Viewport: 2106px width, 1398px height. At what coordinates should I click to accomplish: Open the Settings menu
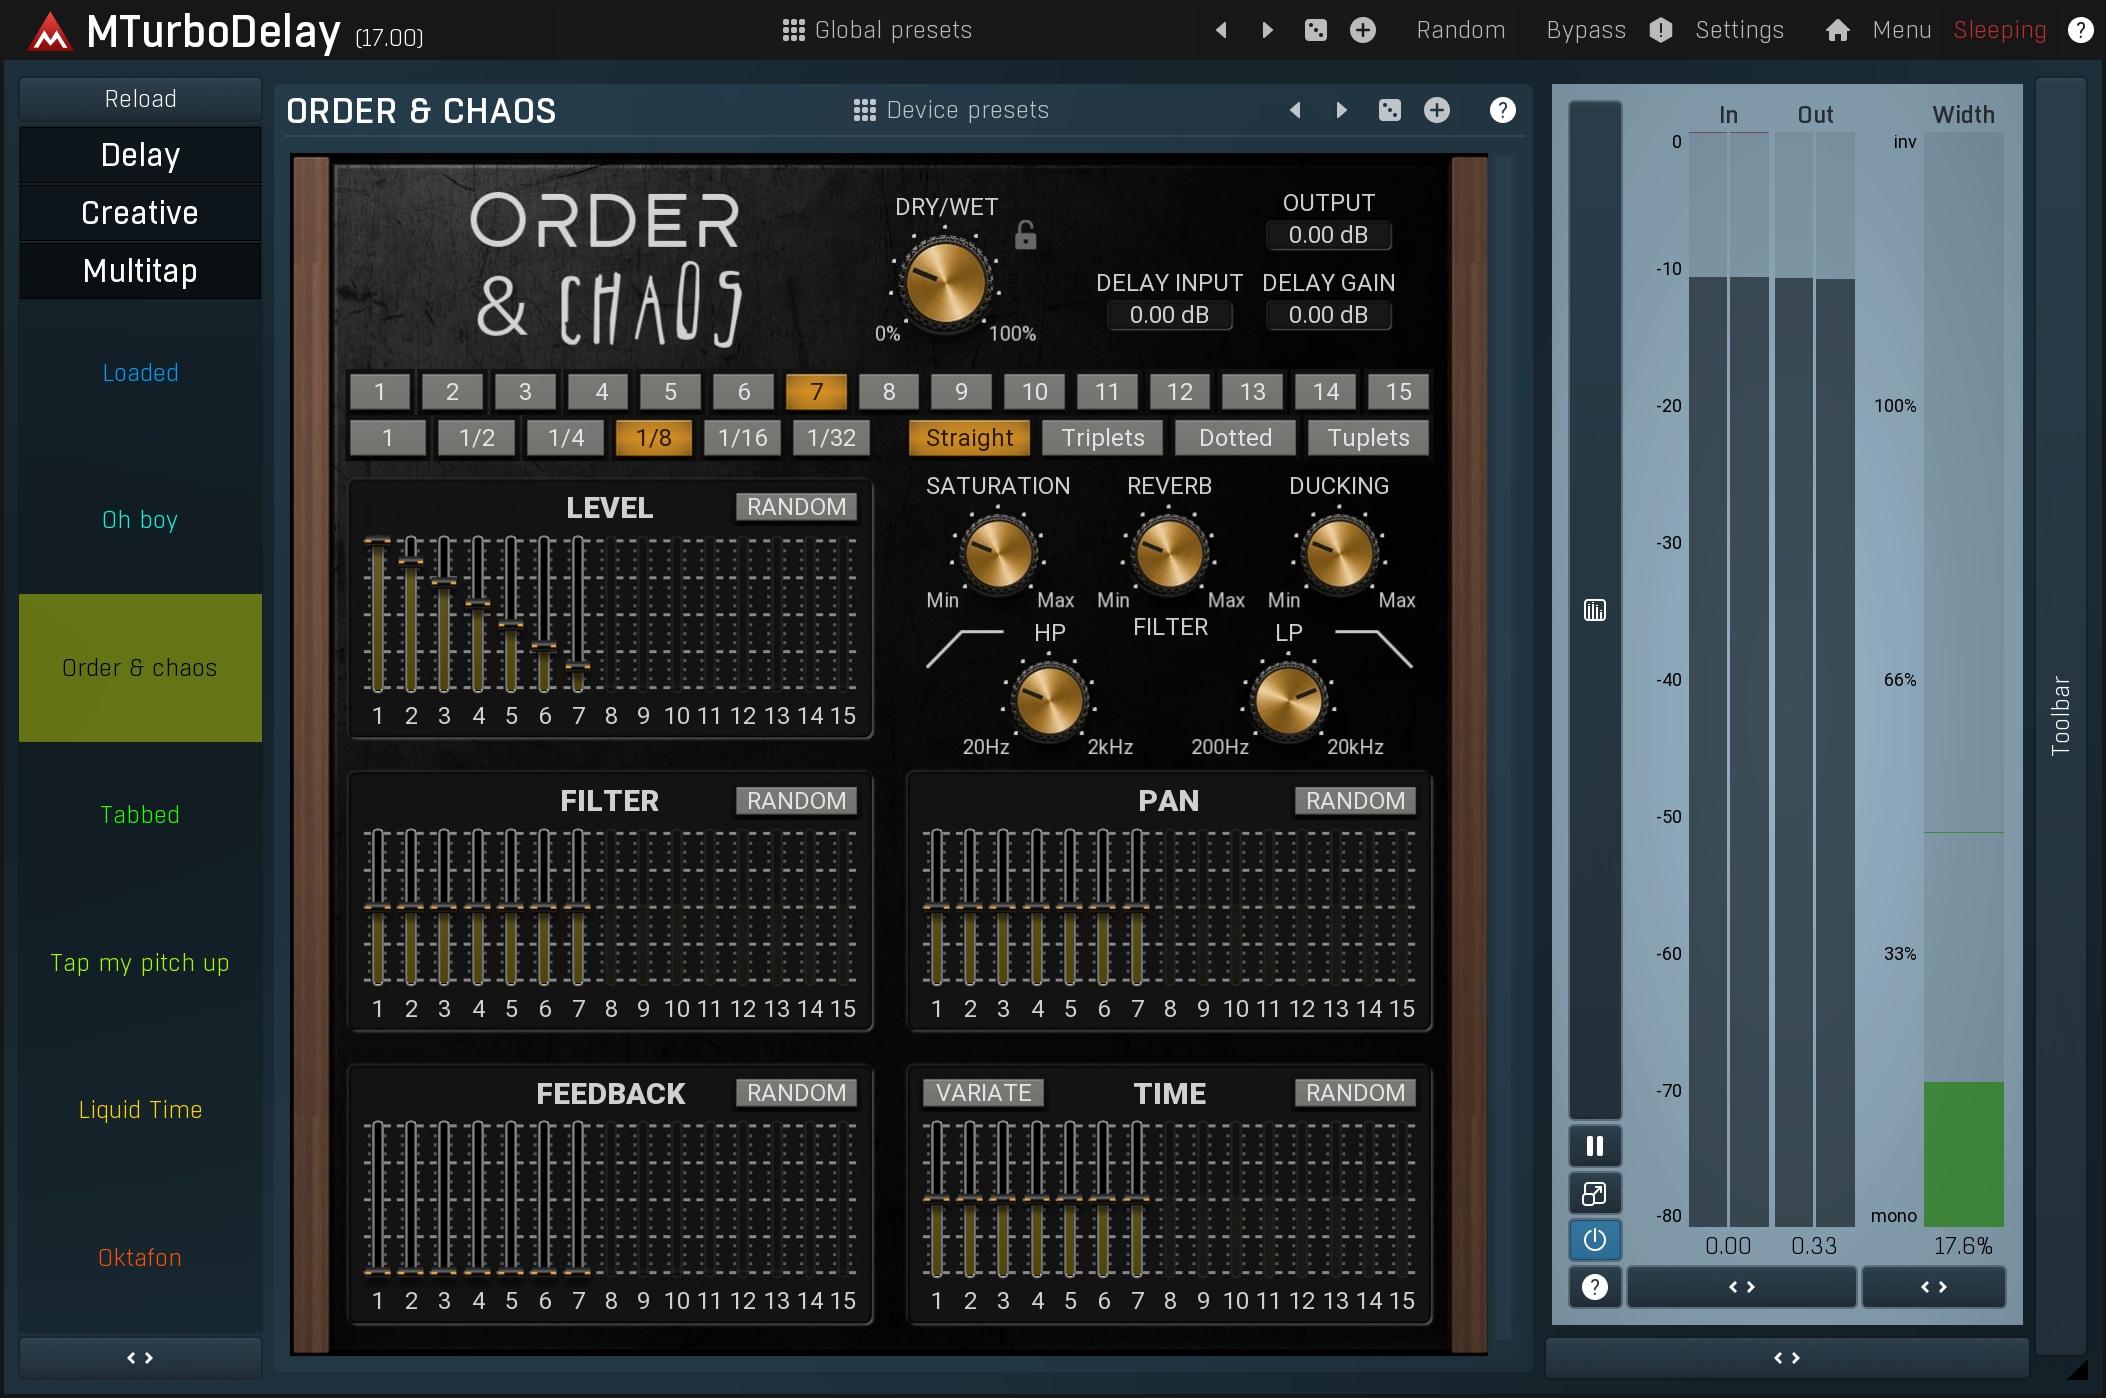(x=1739, y=30)
